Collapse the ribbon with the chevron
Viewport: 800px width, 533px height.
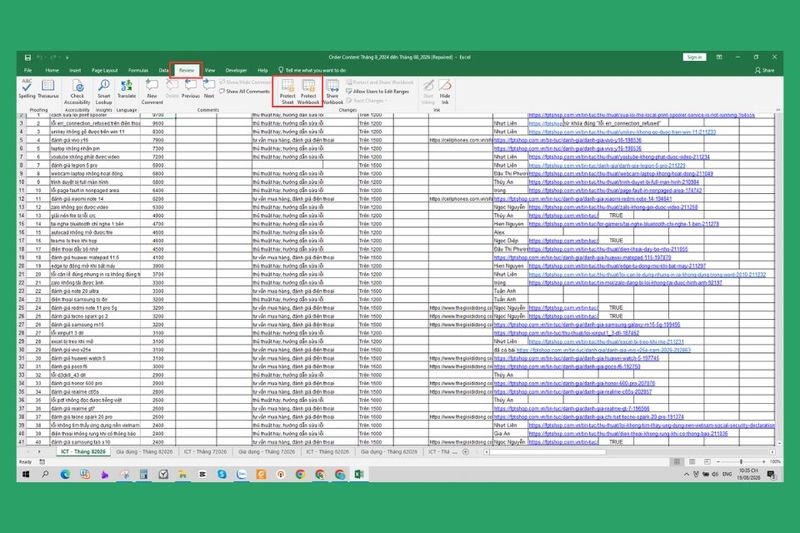tap(778, 110)
